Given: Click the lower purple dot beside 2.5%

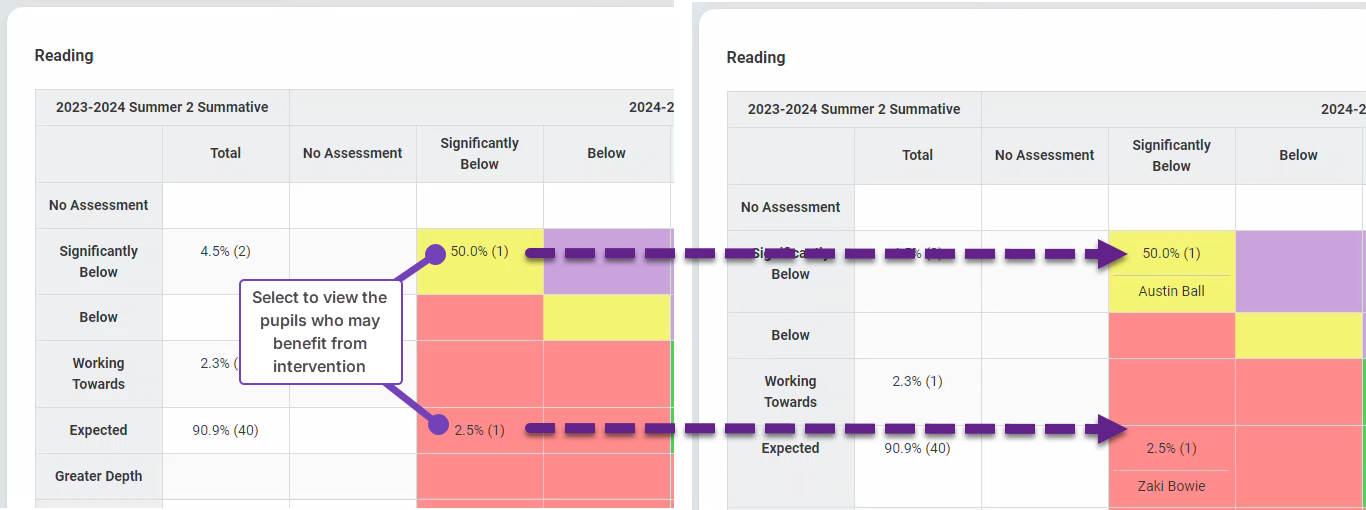Looking at the screenshot, I should pyautogui.click(x=438, y=425).
